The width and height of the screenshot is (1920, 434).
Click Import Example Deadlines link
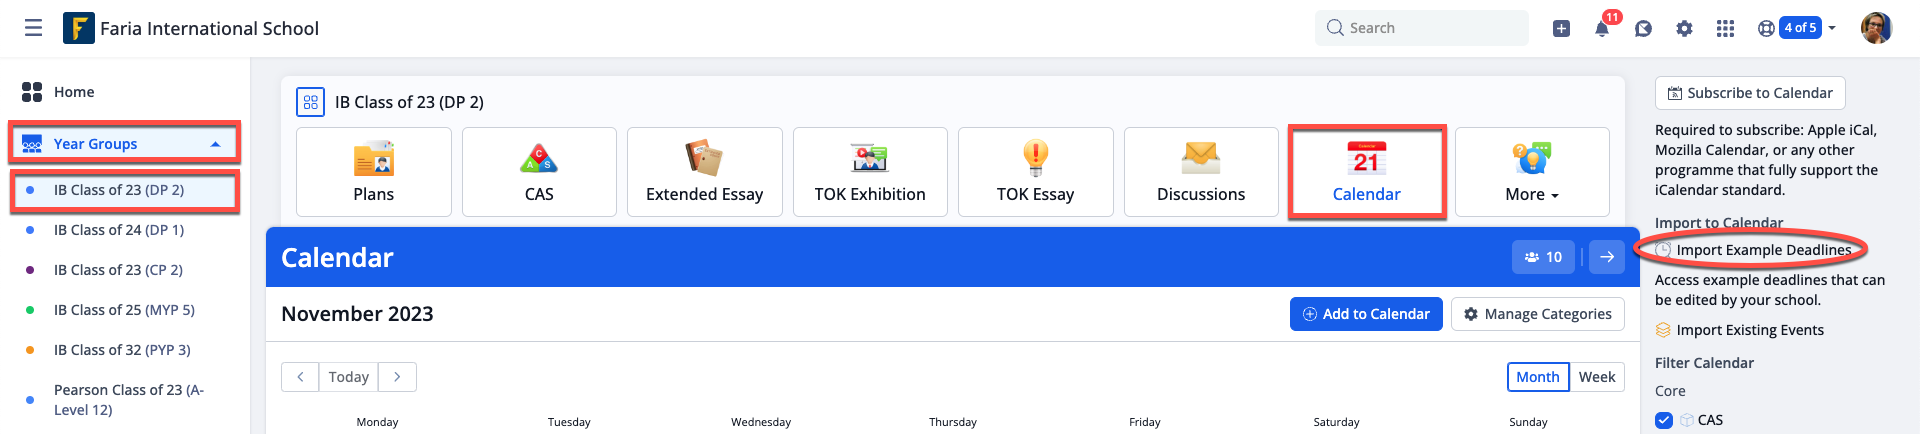click(1763, 250)
